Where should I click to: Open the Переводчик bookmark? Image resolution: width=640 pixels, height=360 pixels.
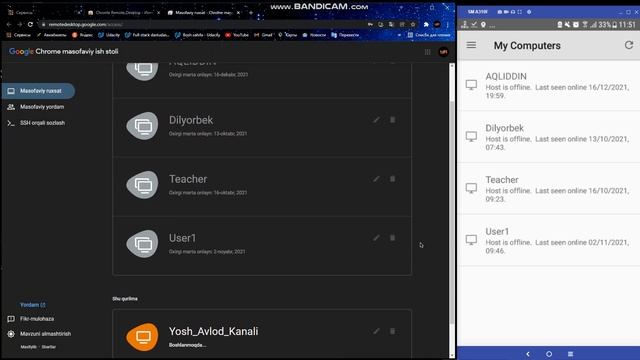tap(345, 35)
